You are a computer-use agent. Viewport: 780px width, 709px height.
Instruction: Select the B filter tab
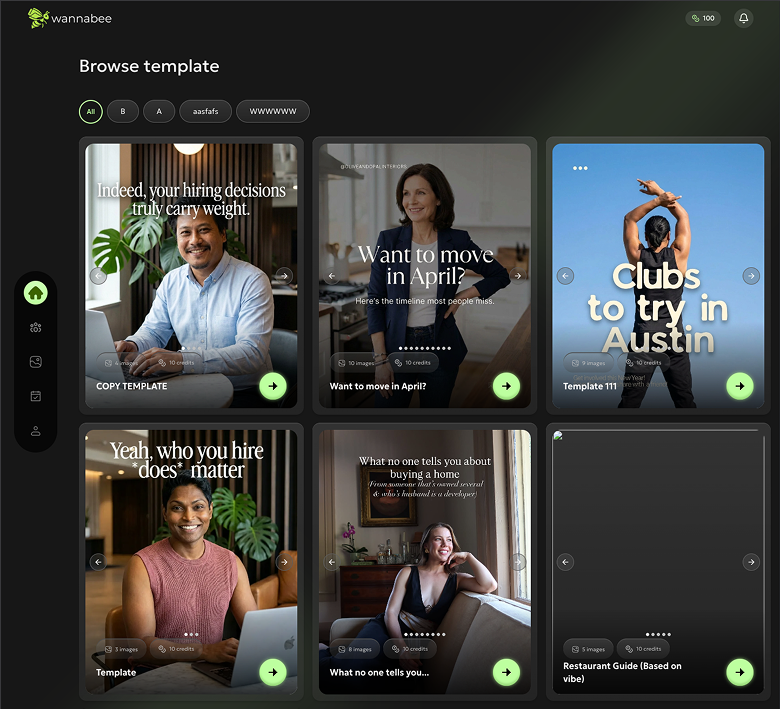[123, 111]
